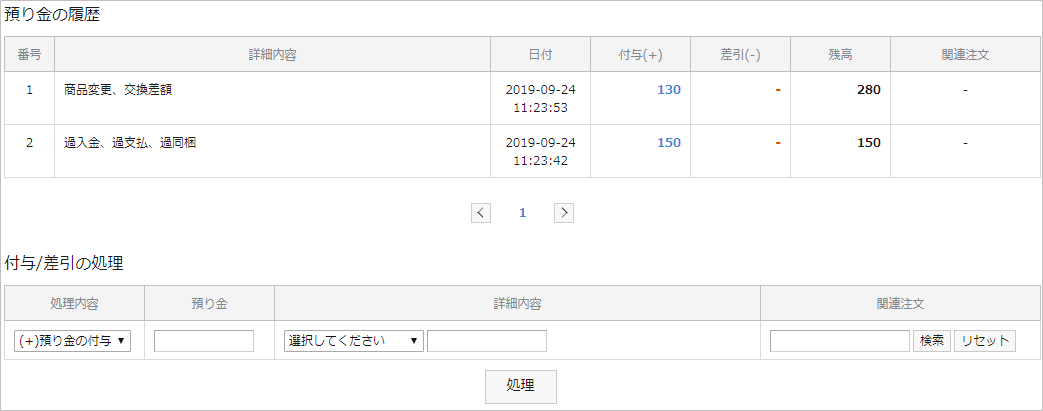Screen dimensions: 1043x411
Task: Focus the 詳細内容 text input field
Action: (x=487, y=341)
